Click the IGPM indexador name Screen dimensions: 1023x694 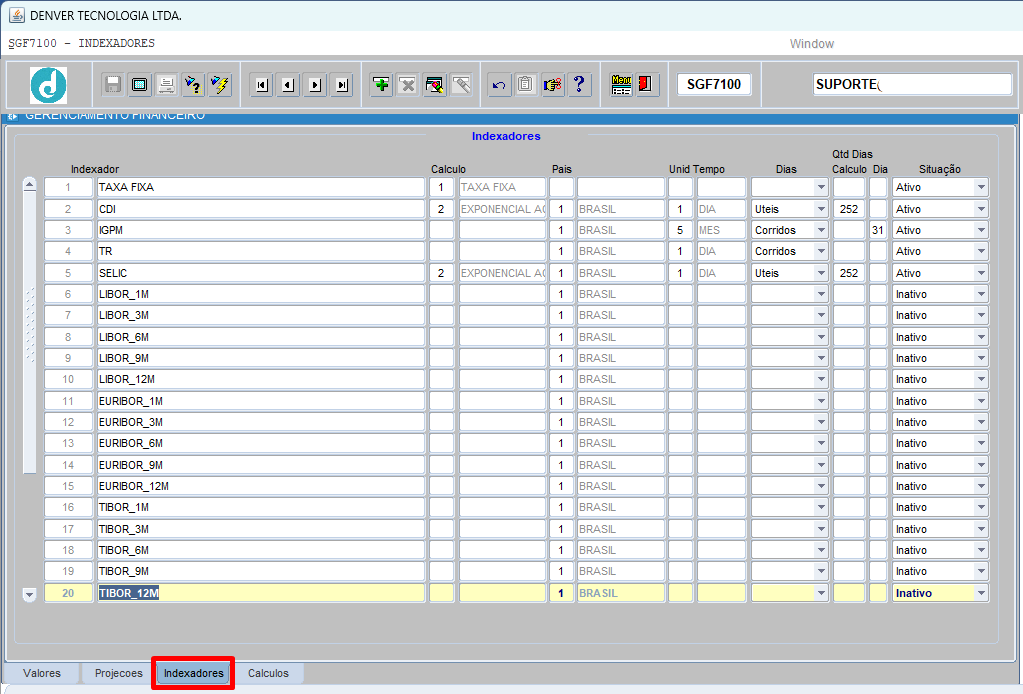110,230
